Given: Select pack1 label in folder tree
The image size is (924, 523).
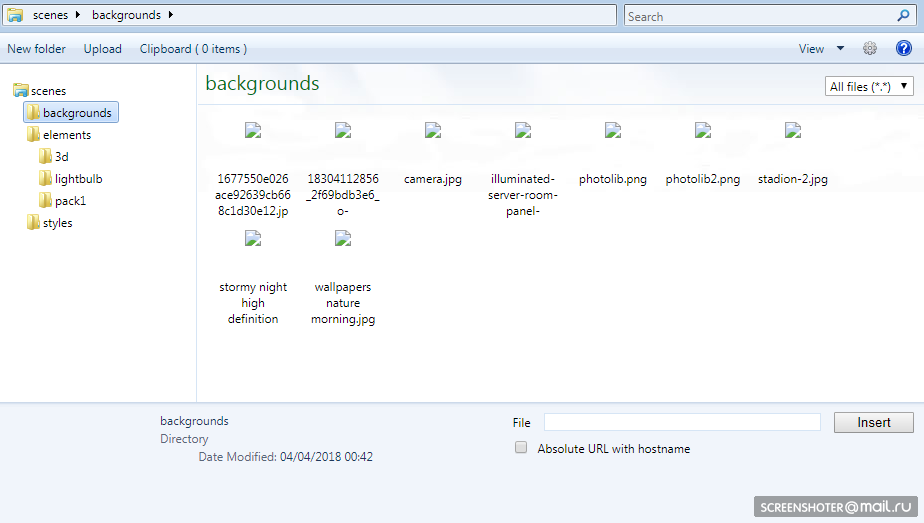Looking at the screenshot, I should (x=70, y=201).
